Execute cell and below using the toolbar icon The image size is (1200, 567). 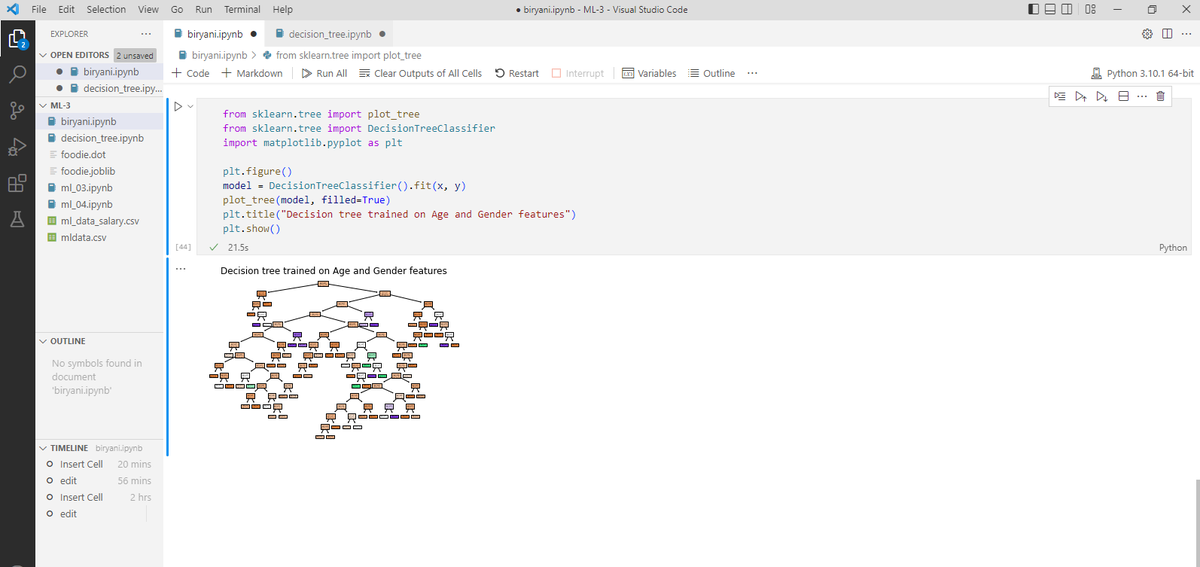coord(1101,96)
